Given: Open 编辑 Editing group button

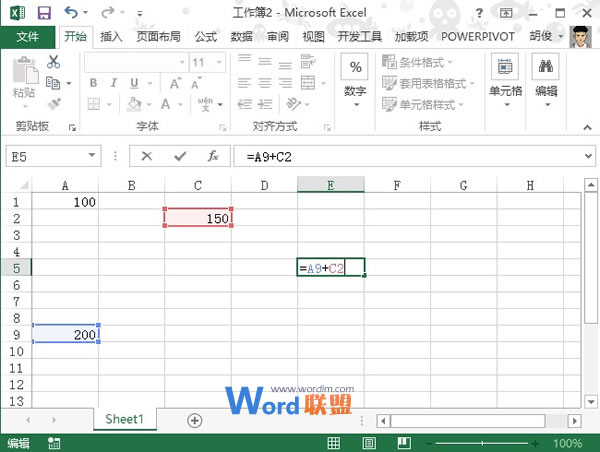Looking at the screenshot, I should (546, 81).
